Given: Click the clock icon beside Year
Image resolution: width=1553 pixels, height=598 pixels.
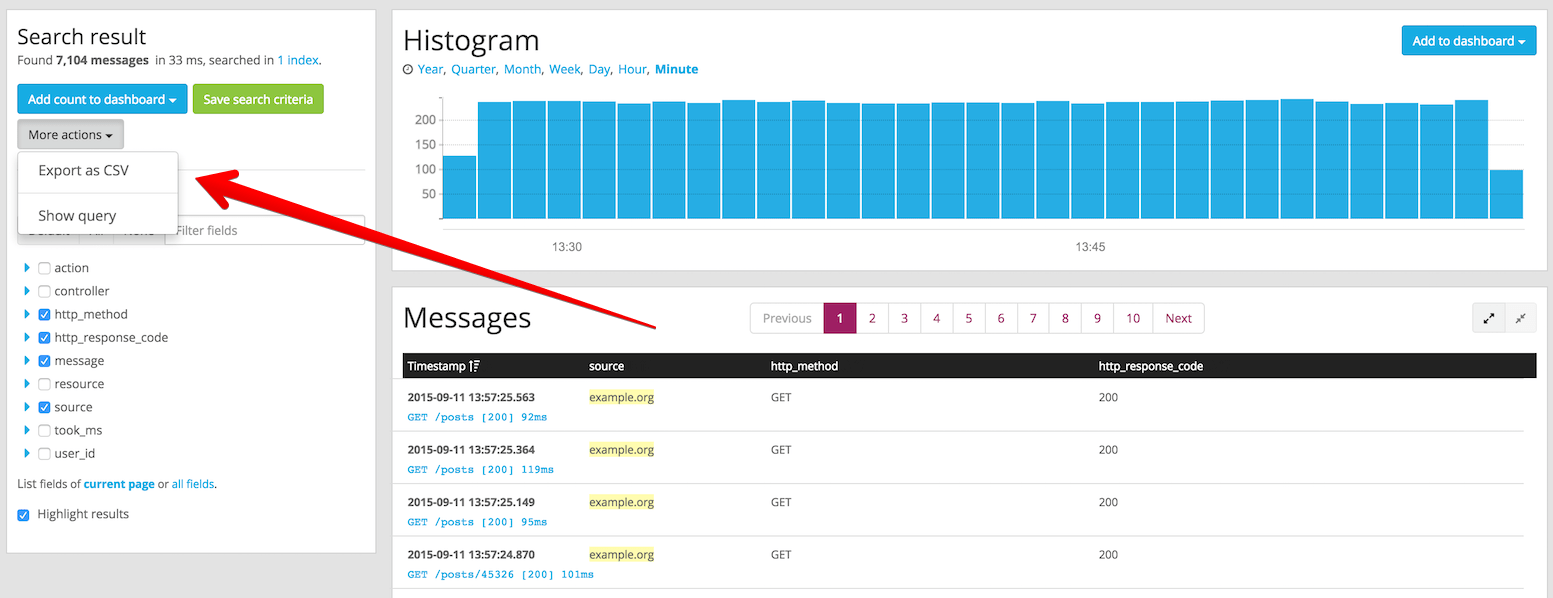Looking at the screenshot, I should [x=408, y=70].
